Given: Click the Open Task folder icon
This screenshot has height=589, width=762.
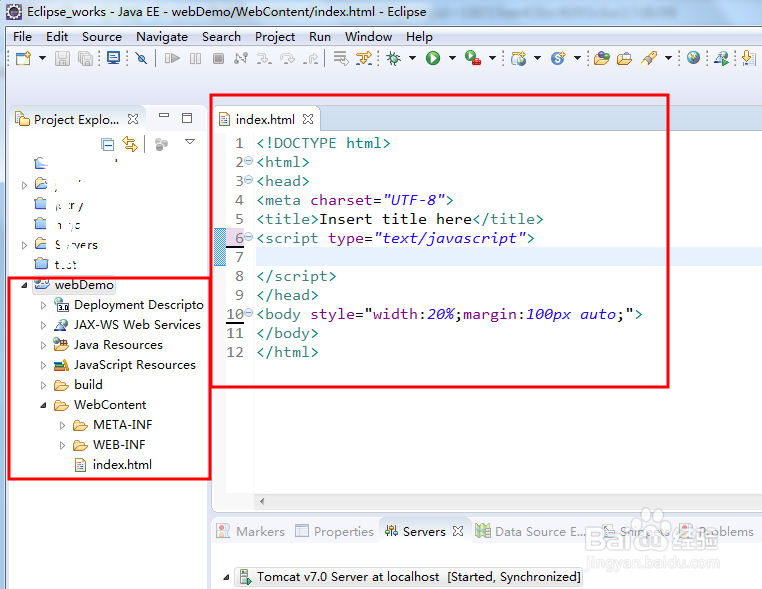Looking at the screenshot, I should [x=624, y=59].
